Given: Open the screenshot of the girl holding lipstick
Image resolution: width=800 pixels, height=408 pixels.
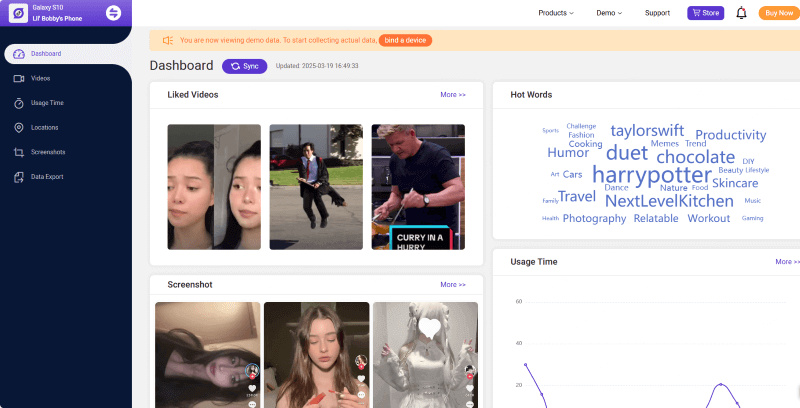Looking at the screenshot, I should [316, 355].
